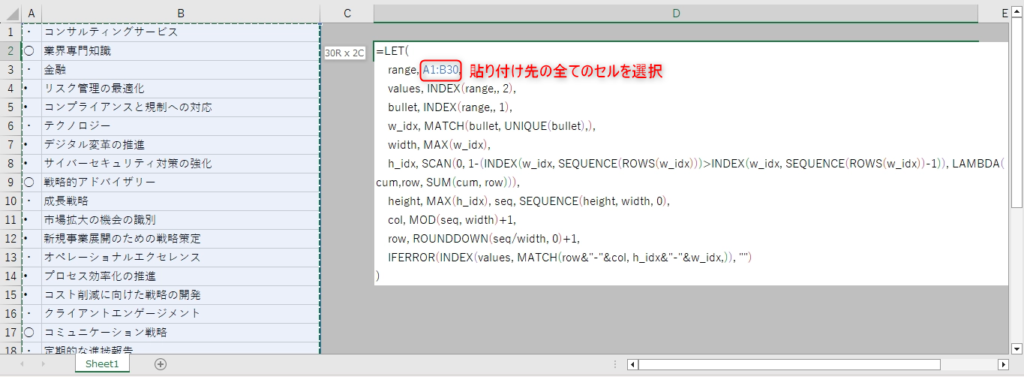Viewport: 1024px width, 377px height.
Task: Click cell クライアントエンゲージメント
Action: click(181, 313)
